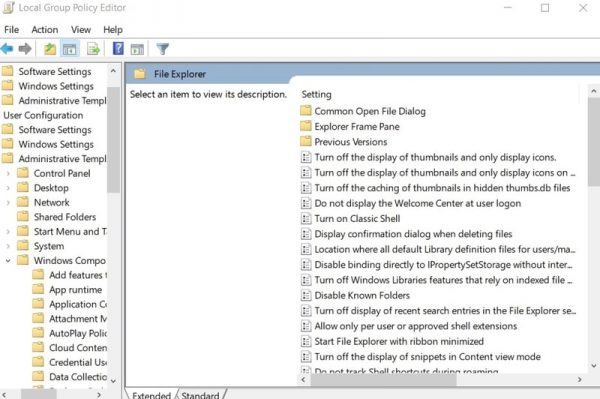This screenshot has width=600, height=399.
Task: Expand the Network tree node
Action: point(8,202)
